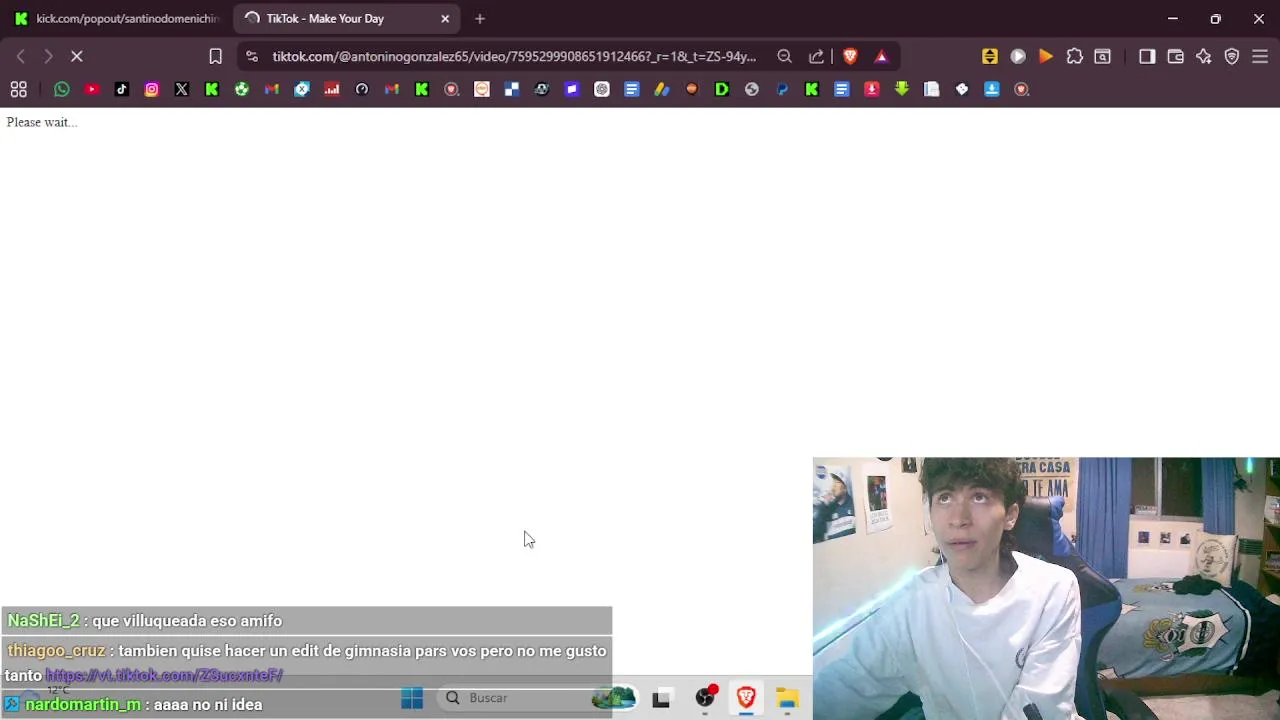Open the green double-arrow download bookmark
Image resolution: width=1280 pixels, height=720 pixels.
(902, 89)
